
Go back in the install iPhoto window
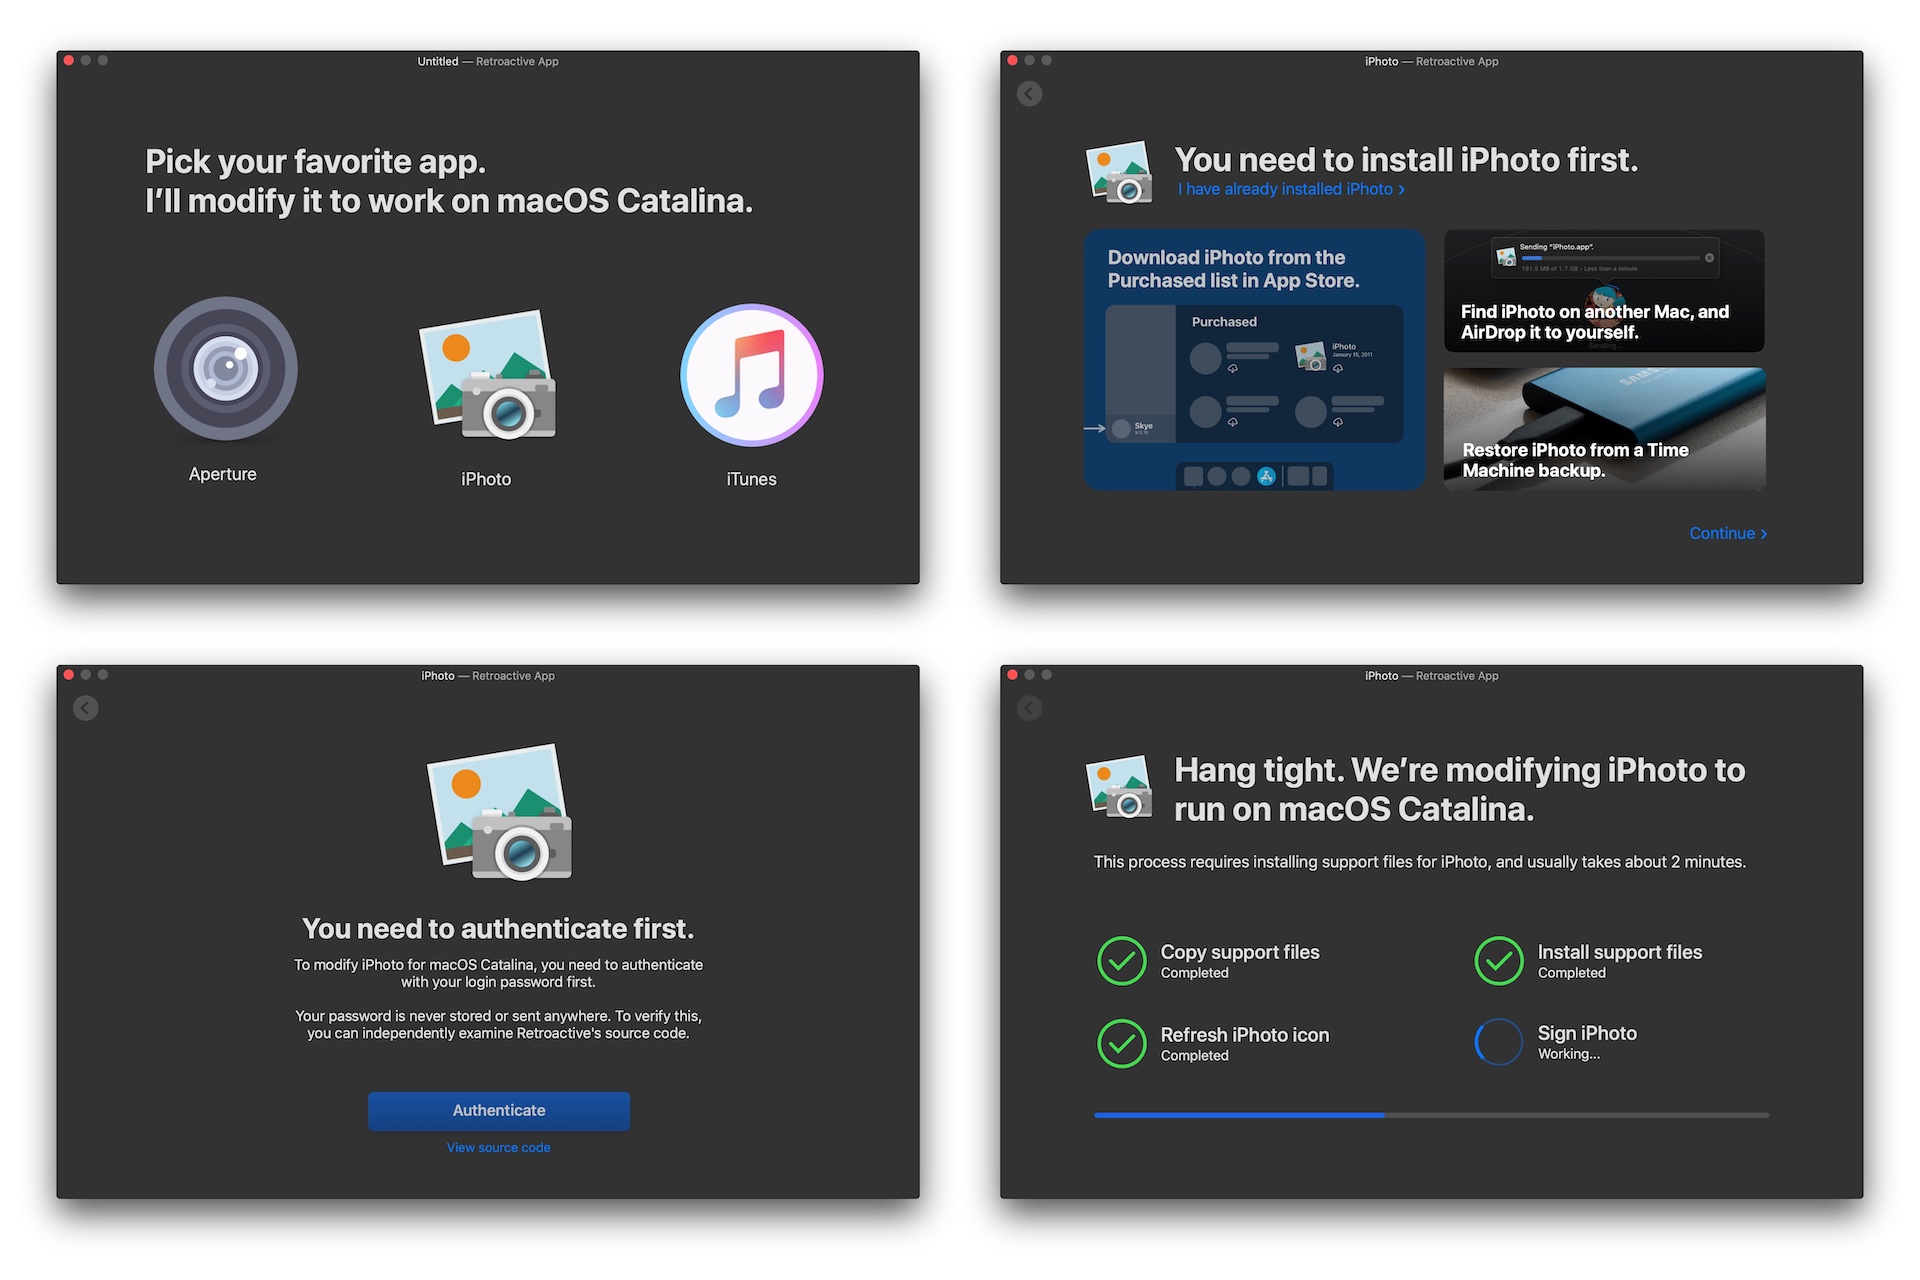[1029, 94]
